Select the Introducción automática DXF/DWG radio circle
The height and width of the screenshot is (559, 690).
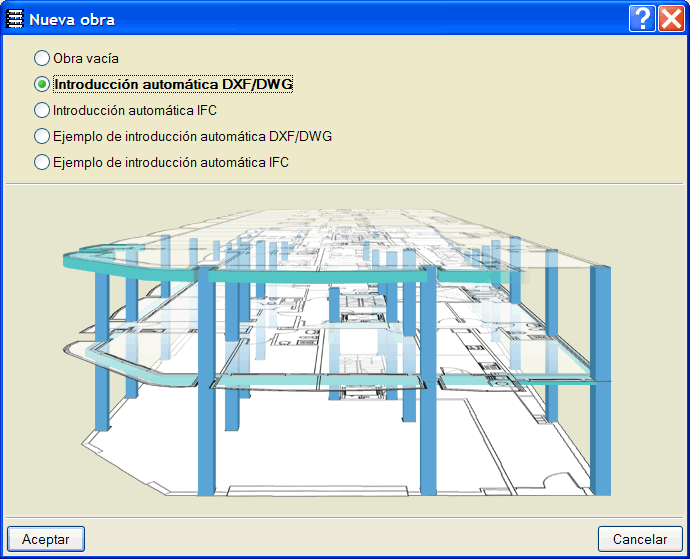pyautogui.click(x=42, y=85)
